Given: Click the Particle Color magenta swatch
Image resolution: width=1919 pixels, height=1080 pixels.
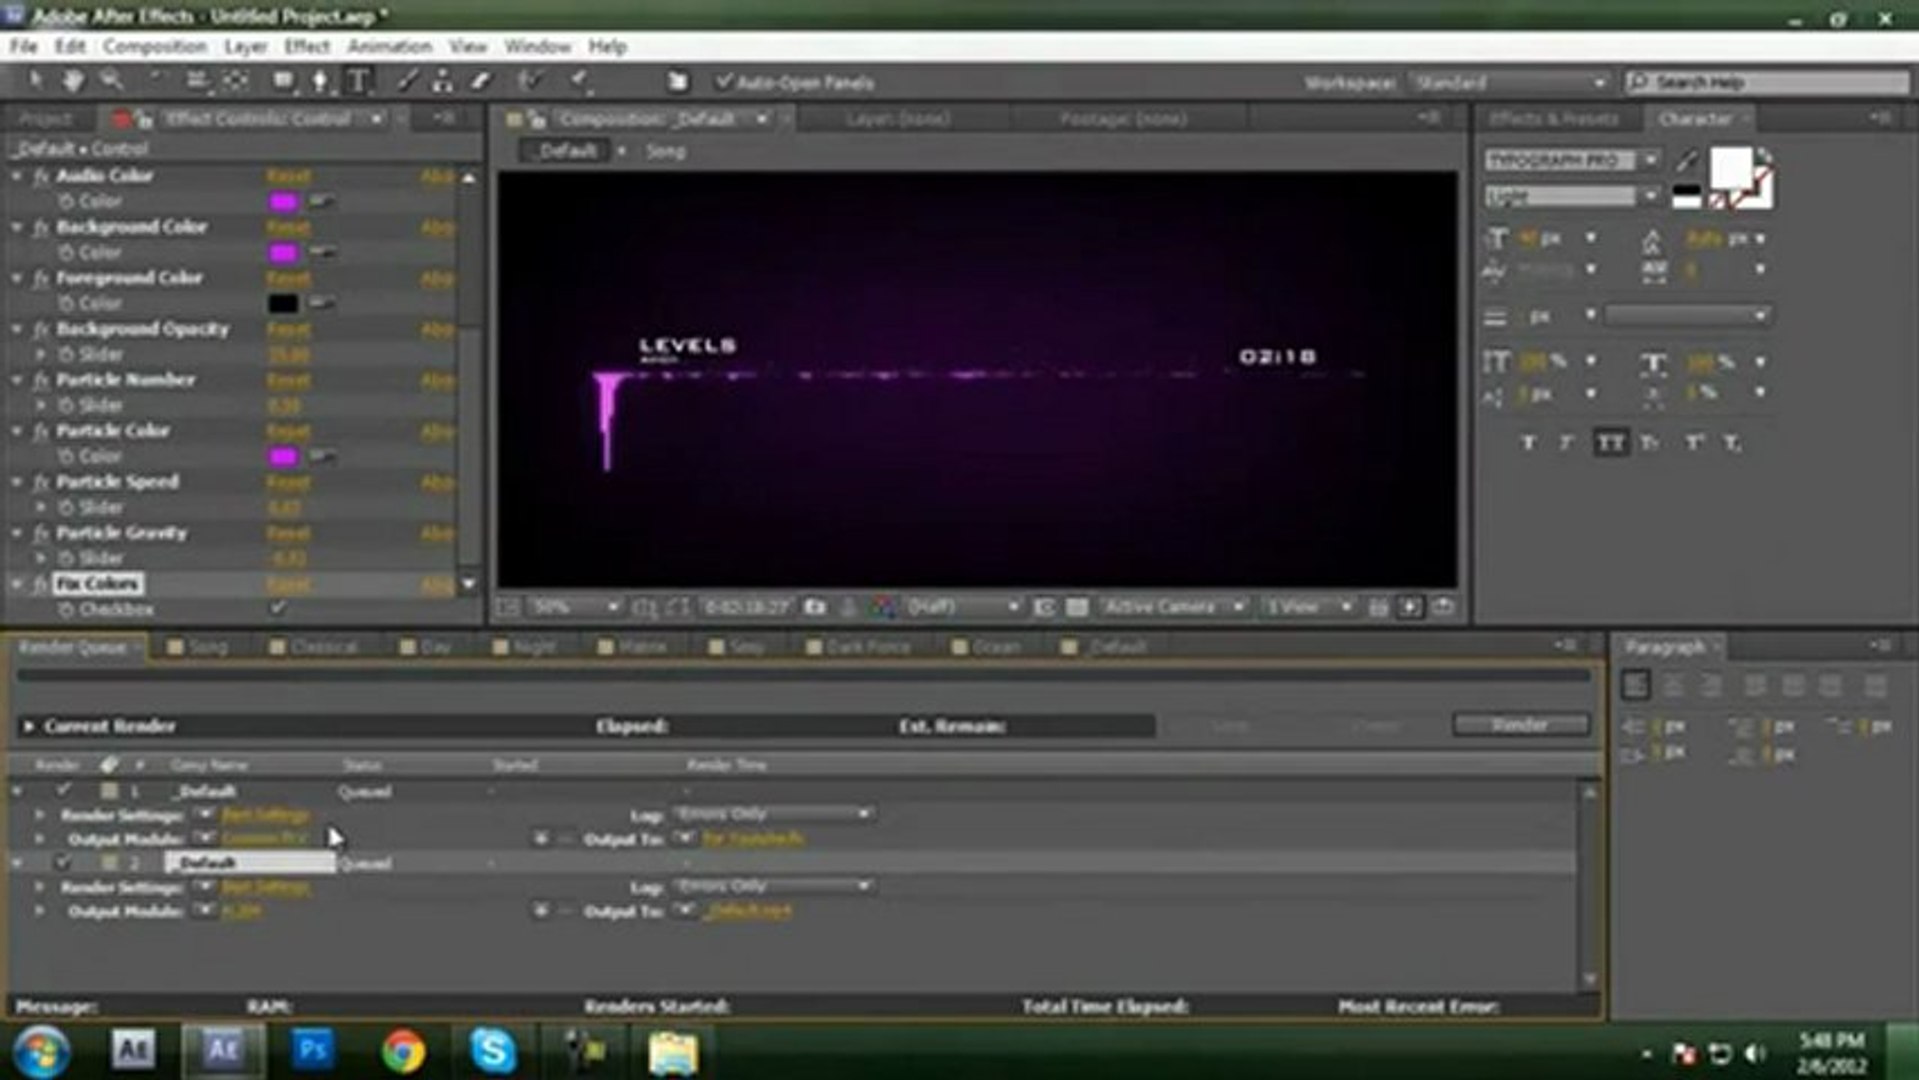Looking at the screenshot, I should [283, 457].
